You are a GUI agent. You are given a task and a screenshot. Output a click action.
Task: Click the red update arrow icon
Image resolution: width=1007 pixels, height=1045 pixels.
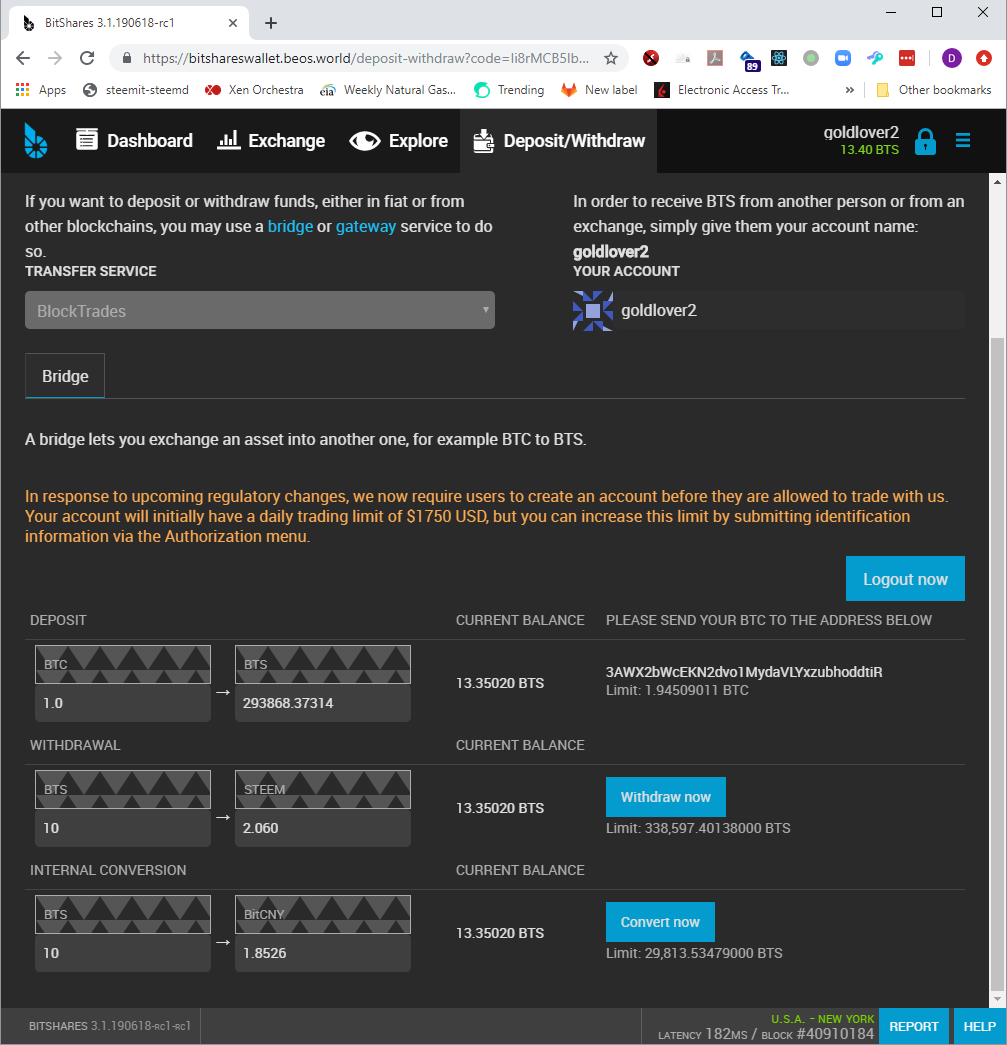coord(984,58)
